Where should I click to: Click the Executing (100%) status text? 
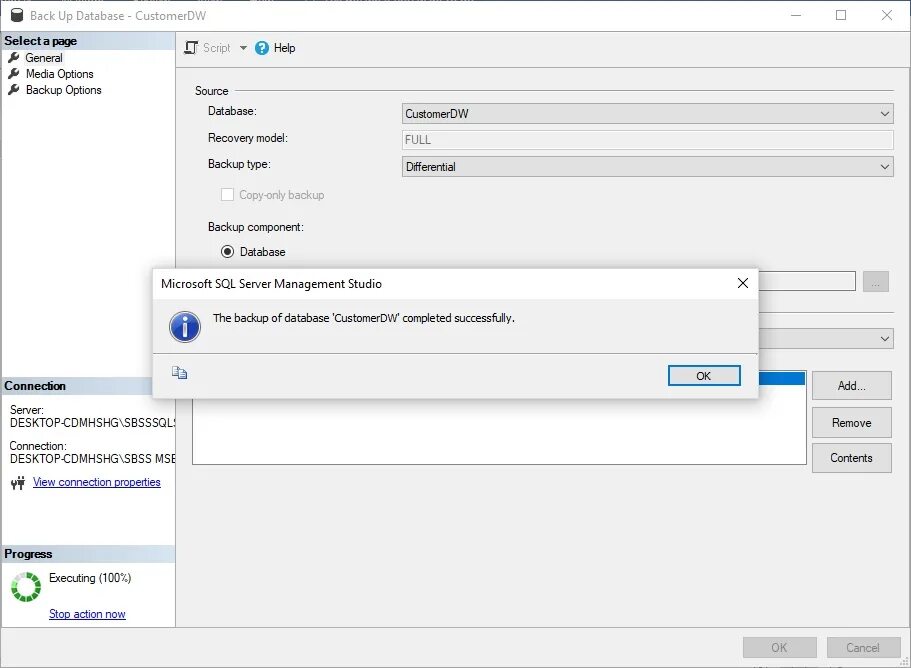(x=90, y=578)
